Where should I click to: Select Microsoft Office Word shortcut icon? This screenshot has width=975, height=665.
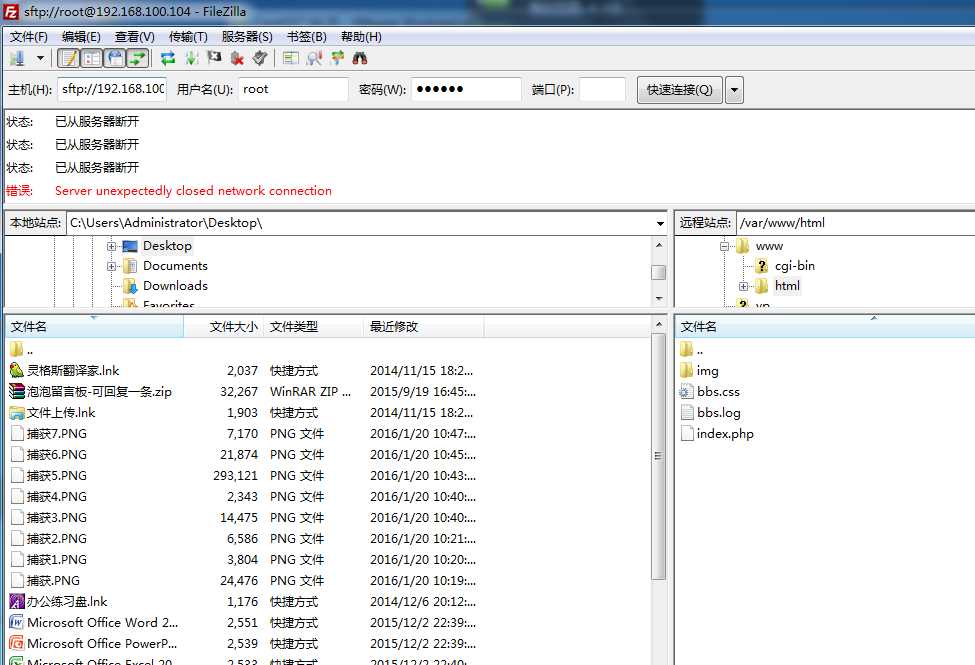point(17,622)
